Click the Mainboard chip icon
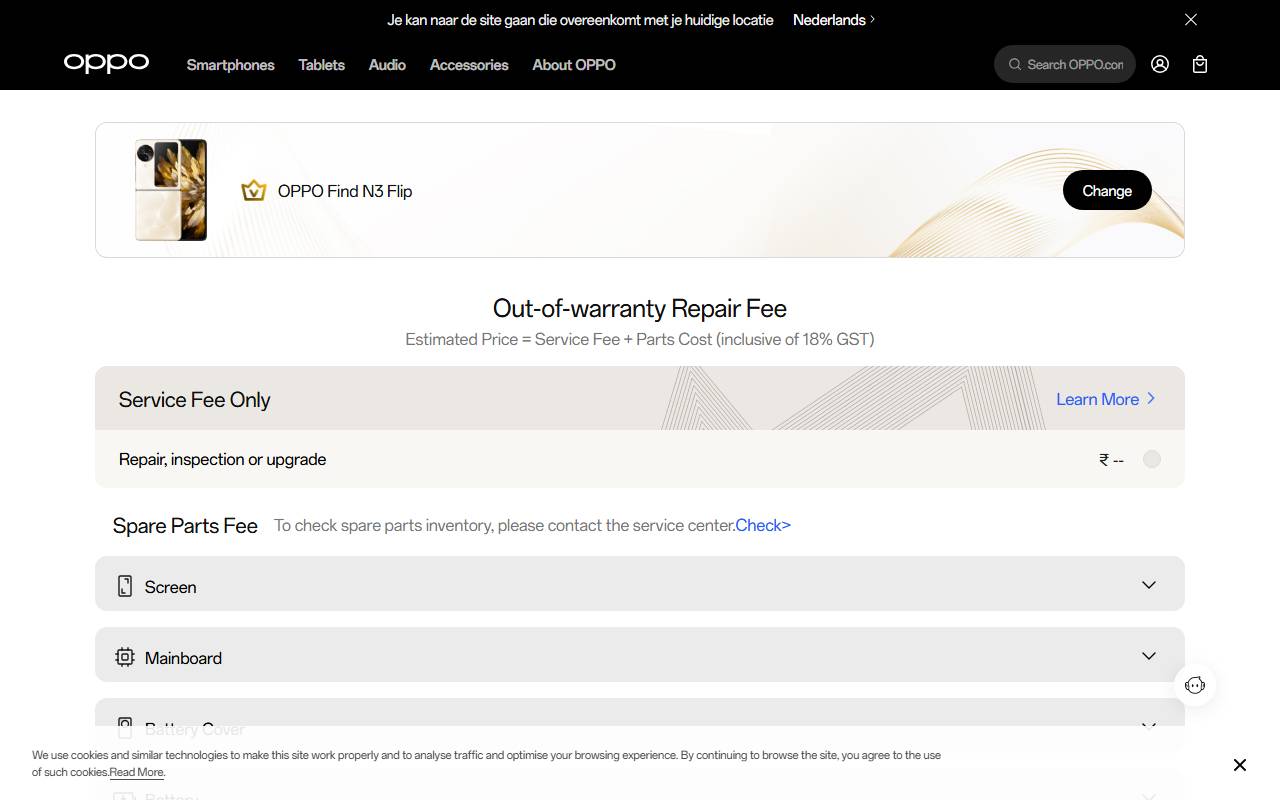The image size is (1280, 800). tap(125, 657)
